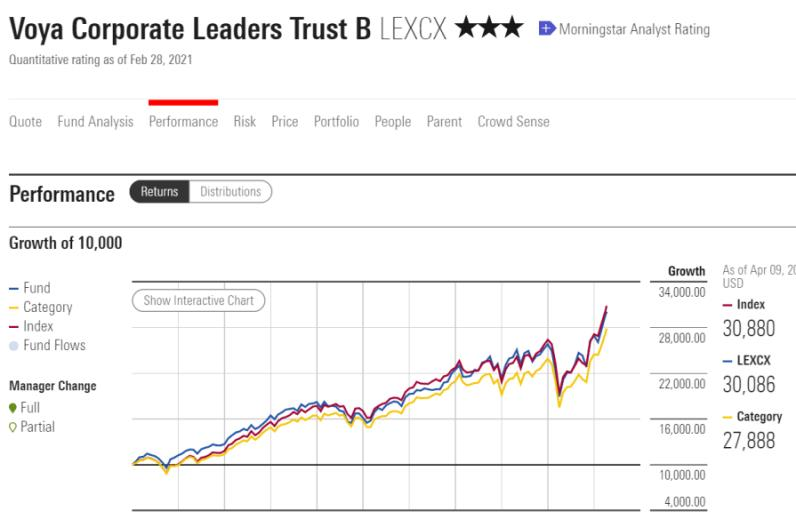
Task: Click the LEXCX blue color swatch
Action: [x=727, y=361]
